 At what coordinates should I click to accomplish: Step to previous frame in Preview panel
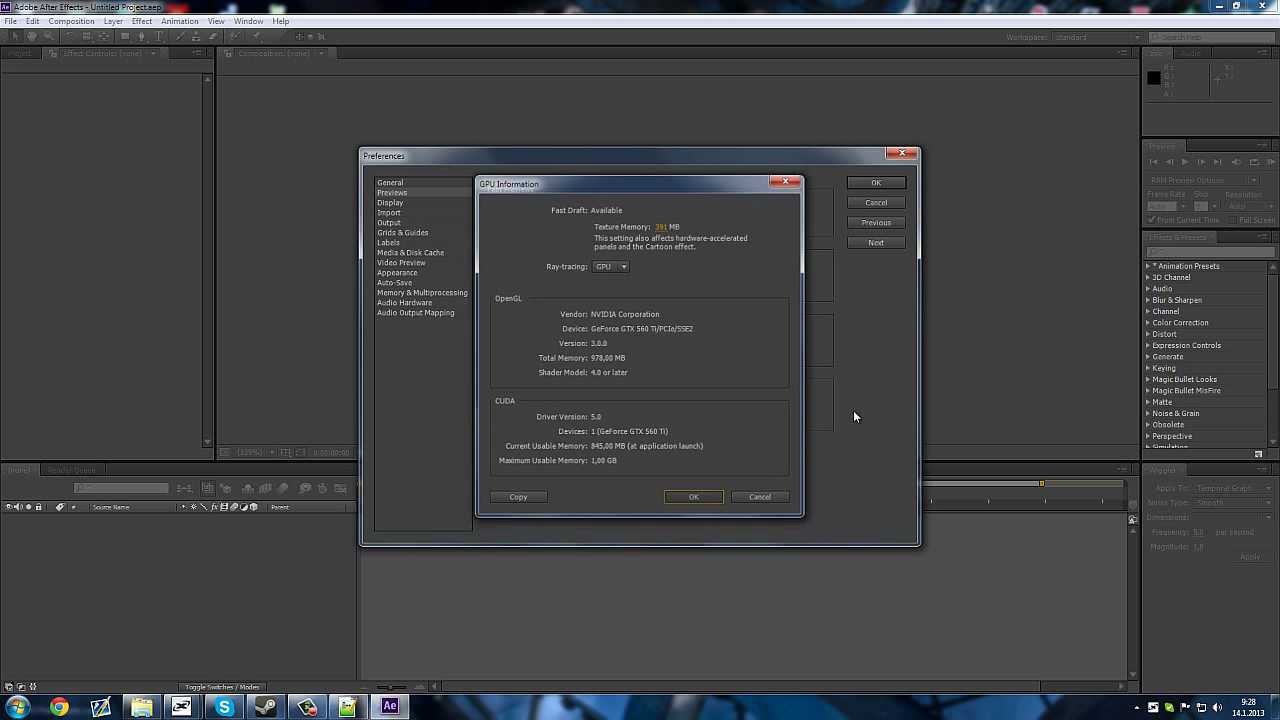pos(1170,162)
